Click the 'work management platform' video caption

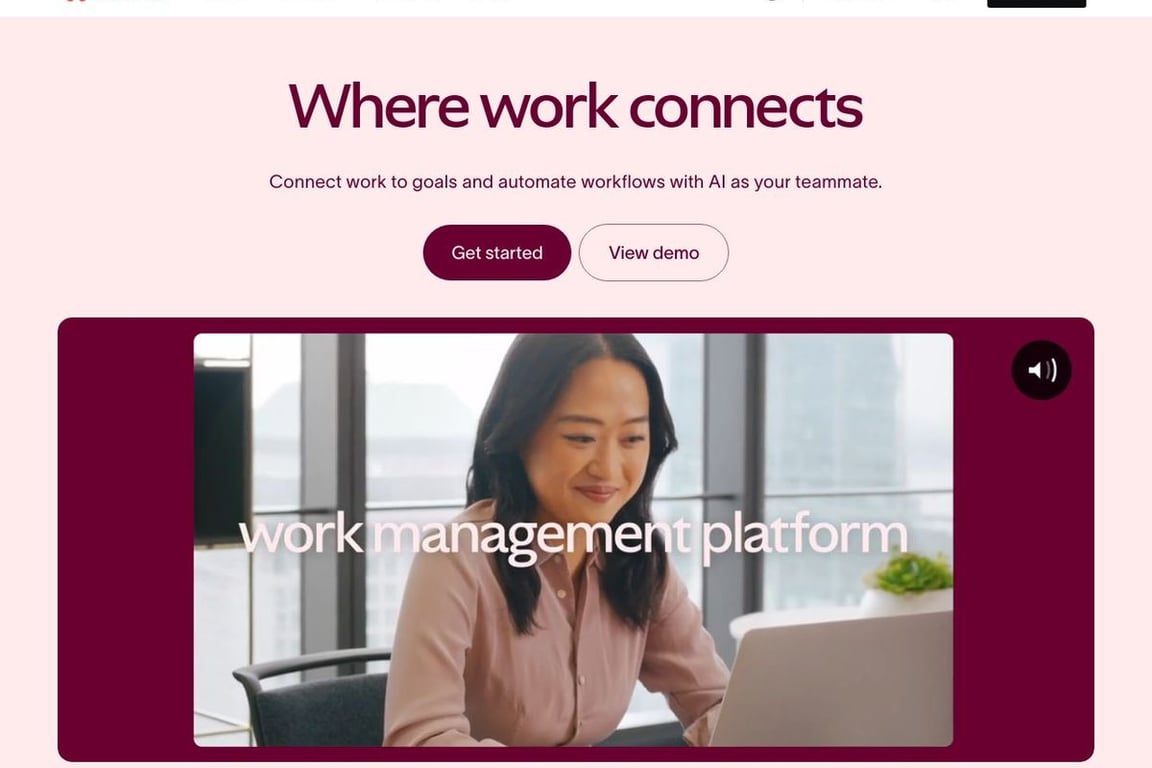coord(573,536)
